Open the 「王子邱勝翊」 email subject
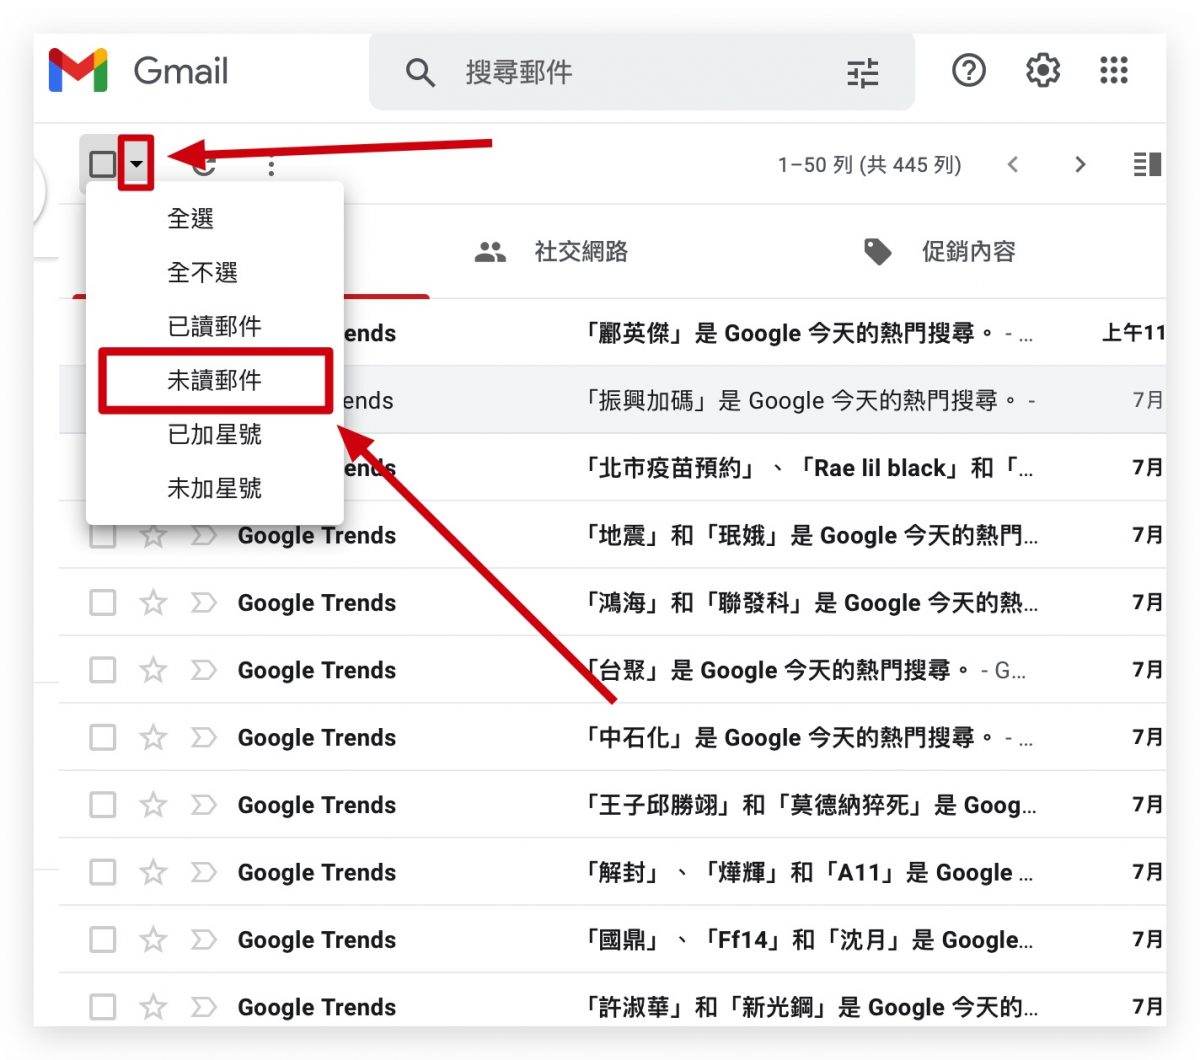Image resolution: width=1200 pixels, height=1060 pixels. tap(810, 805)
